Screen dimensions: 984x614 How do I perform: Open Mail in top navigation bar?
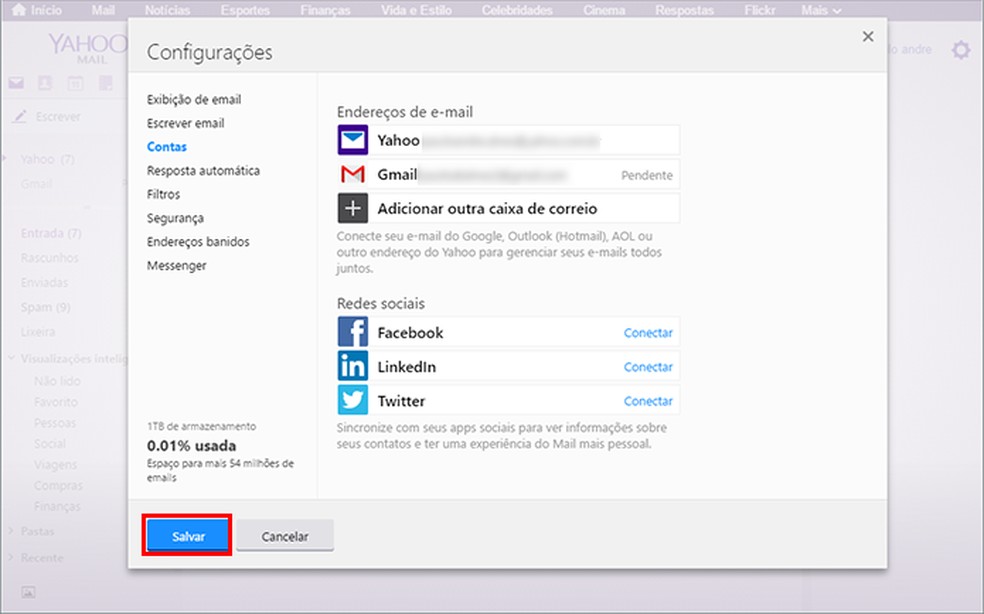click(103, 10)
